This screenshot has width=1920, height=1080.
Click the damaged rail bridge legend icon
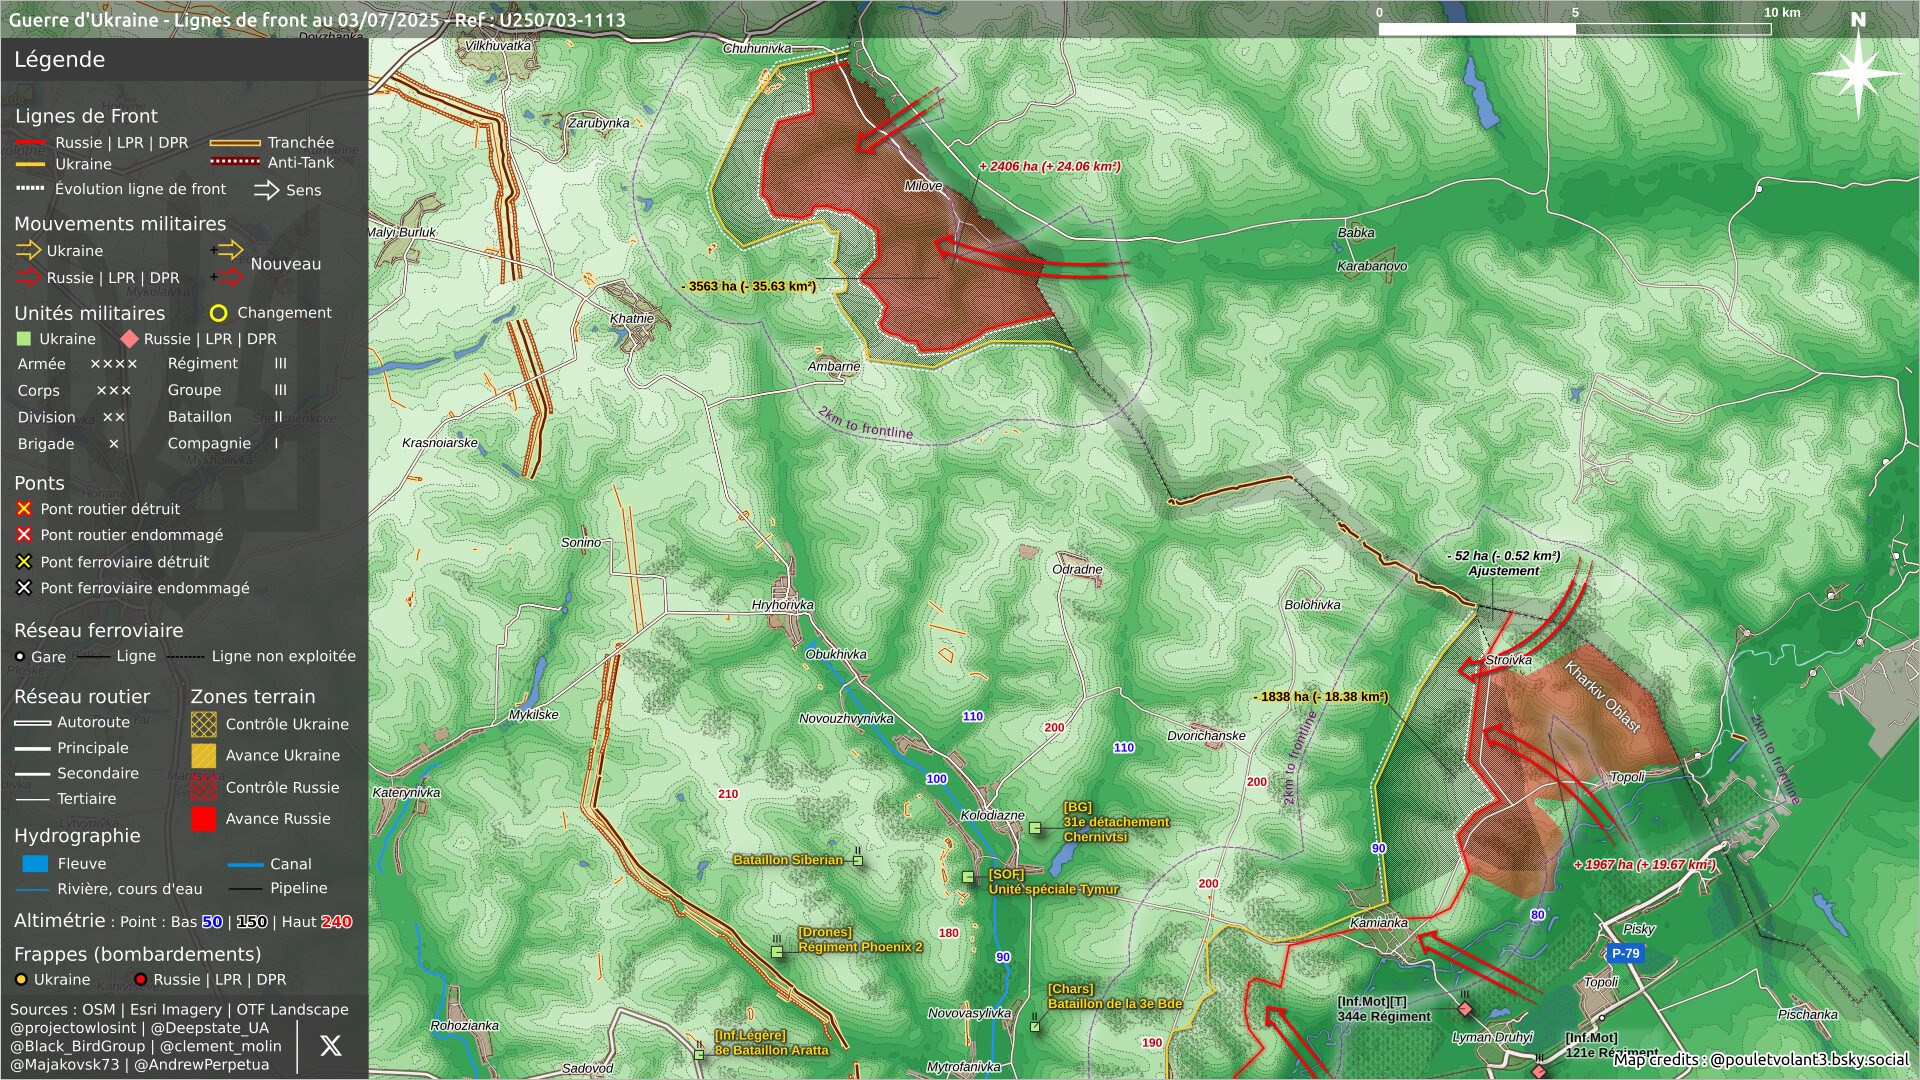coord(24,588)
